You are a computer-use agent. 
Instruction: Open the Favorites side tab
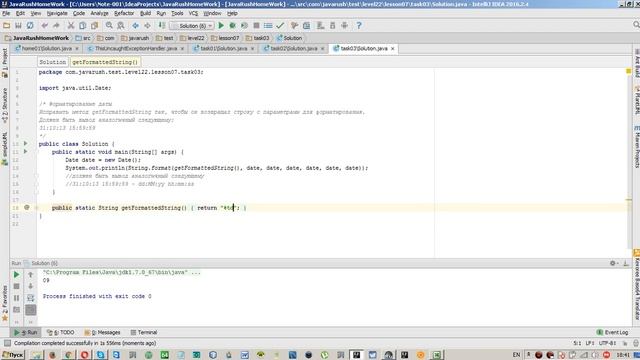tap(4, 303)
